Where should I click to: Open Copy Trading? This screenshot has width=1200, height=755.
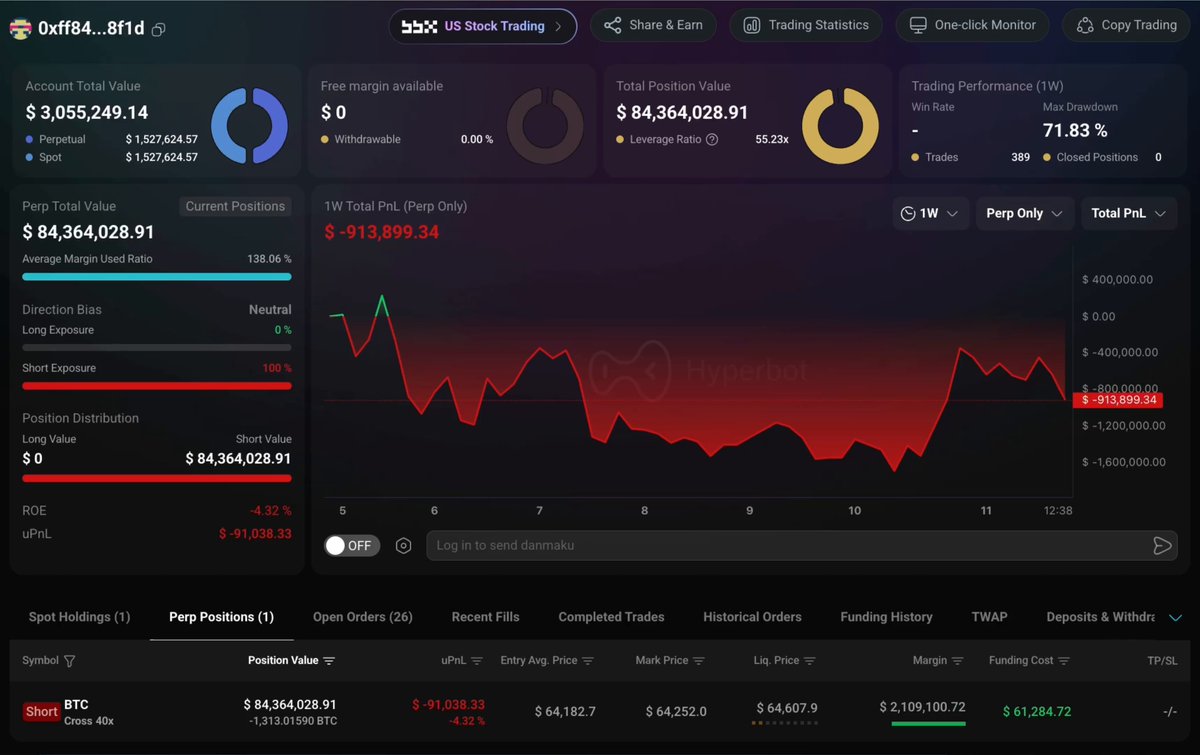(x=1127, y=26)
